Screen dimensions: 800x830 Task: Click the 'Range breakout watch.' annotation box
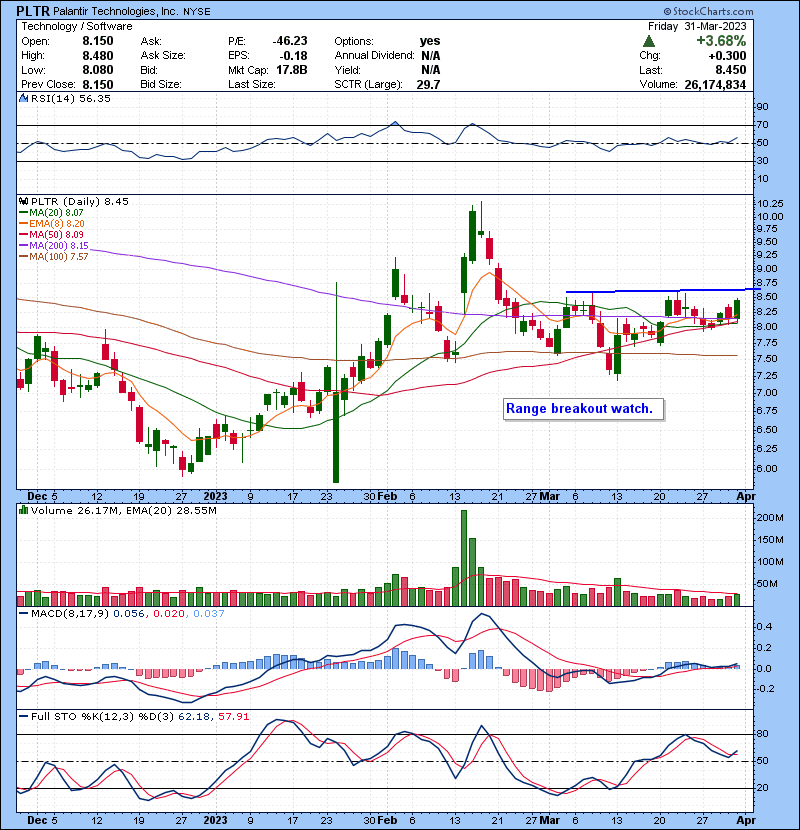[583, 409]
